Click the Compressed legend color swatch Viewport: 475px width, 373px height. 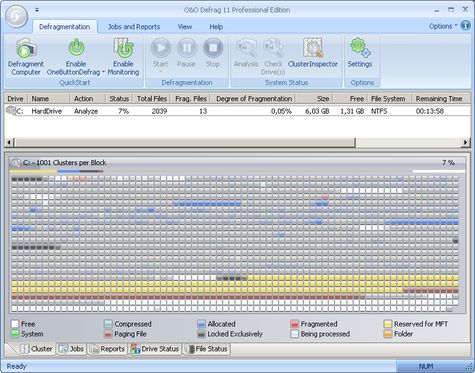point(108,324)
